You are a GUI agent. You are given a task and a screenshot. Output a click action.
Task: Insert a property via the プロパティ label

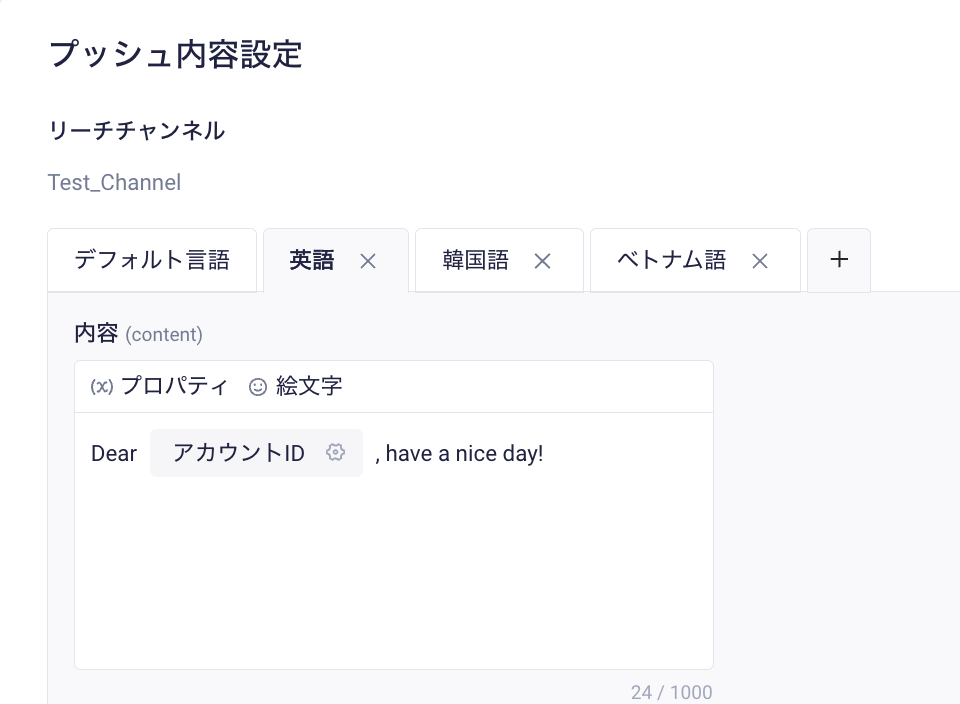point(174,386)
